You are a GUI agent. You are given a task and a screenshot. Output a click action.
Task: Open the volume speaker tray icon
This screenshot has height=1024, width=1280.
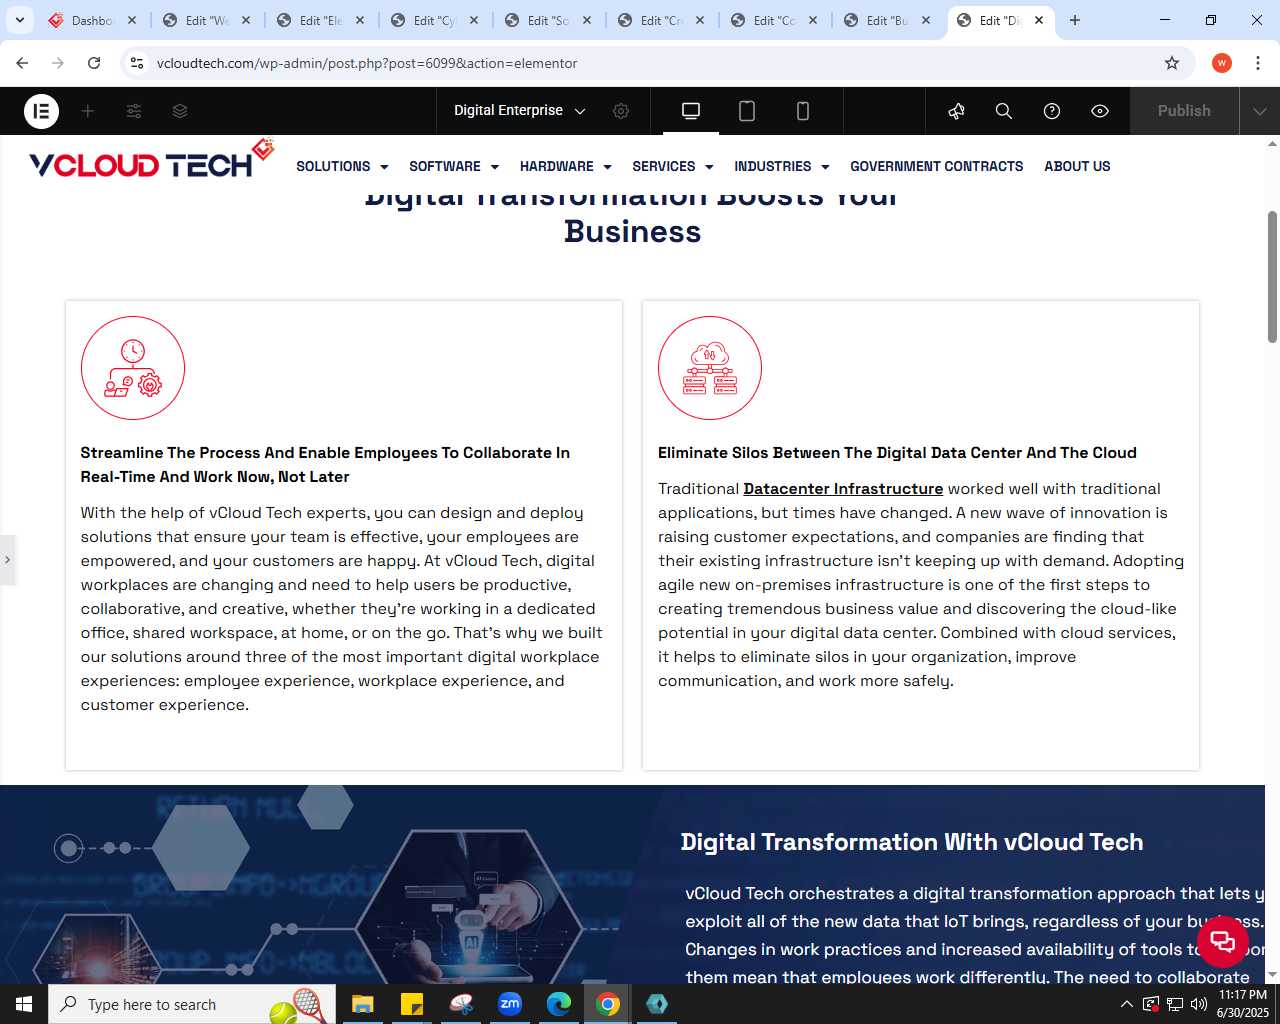pyautogui.click(x=1199, y=1004)
